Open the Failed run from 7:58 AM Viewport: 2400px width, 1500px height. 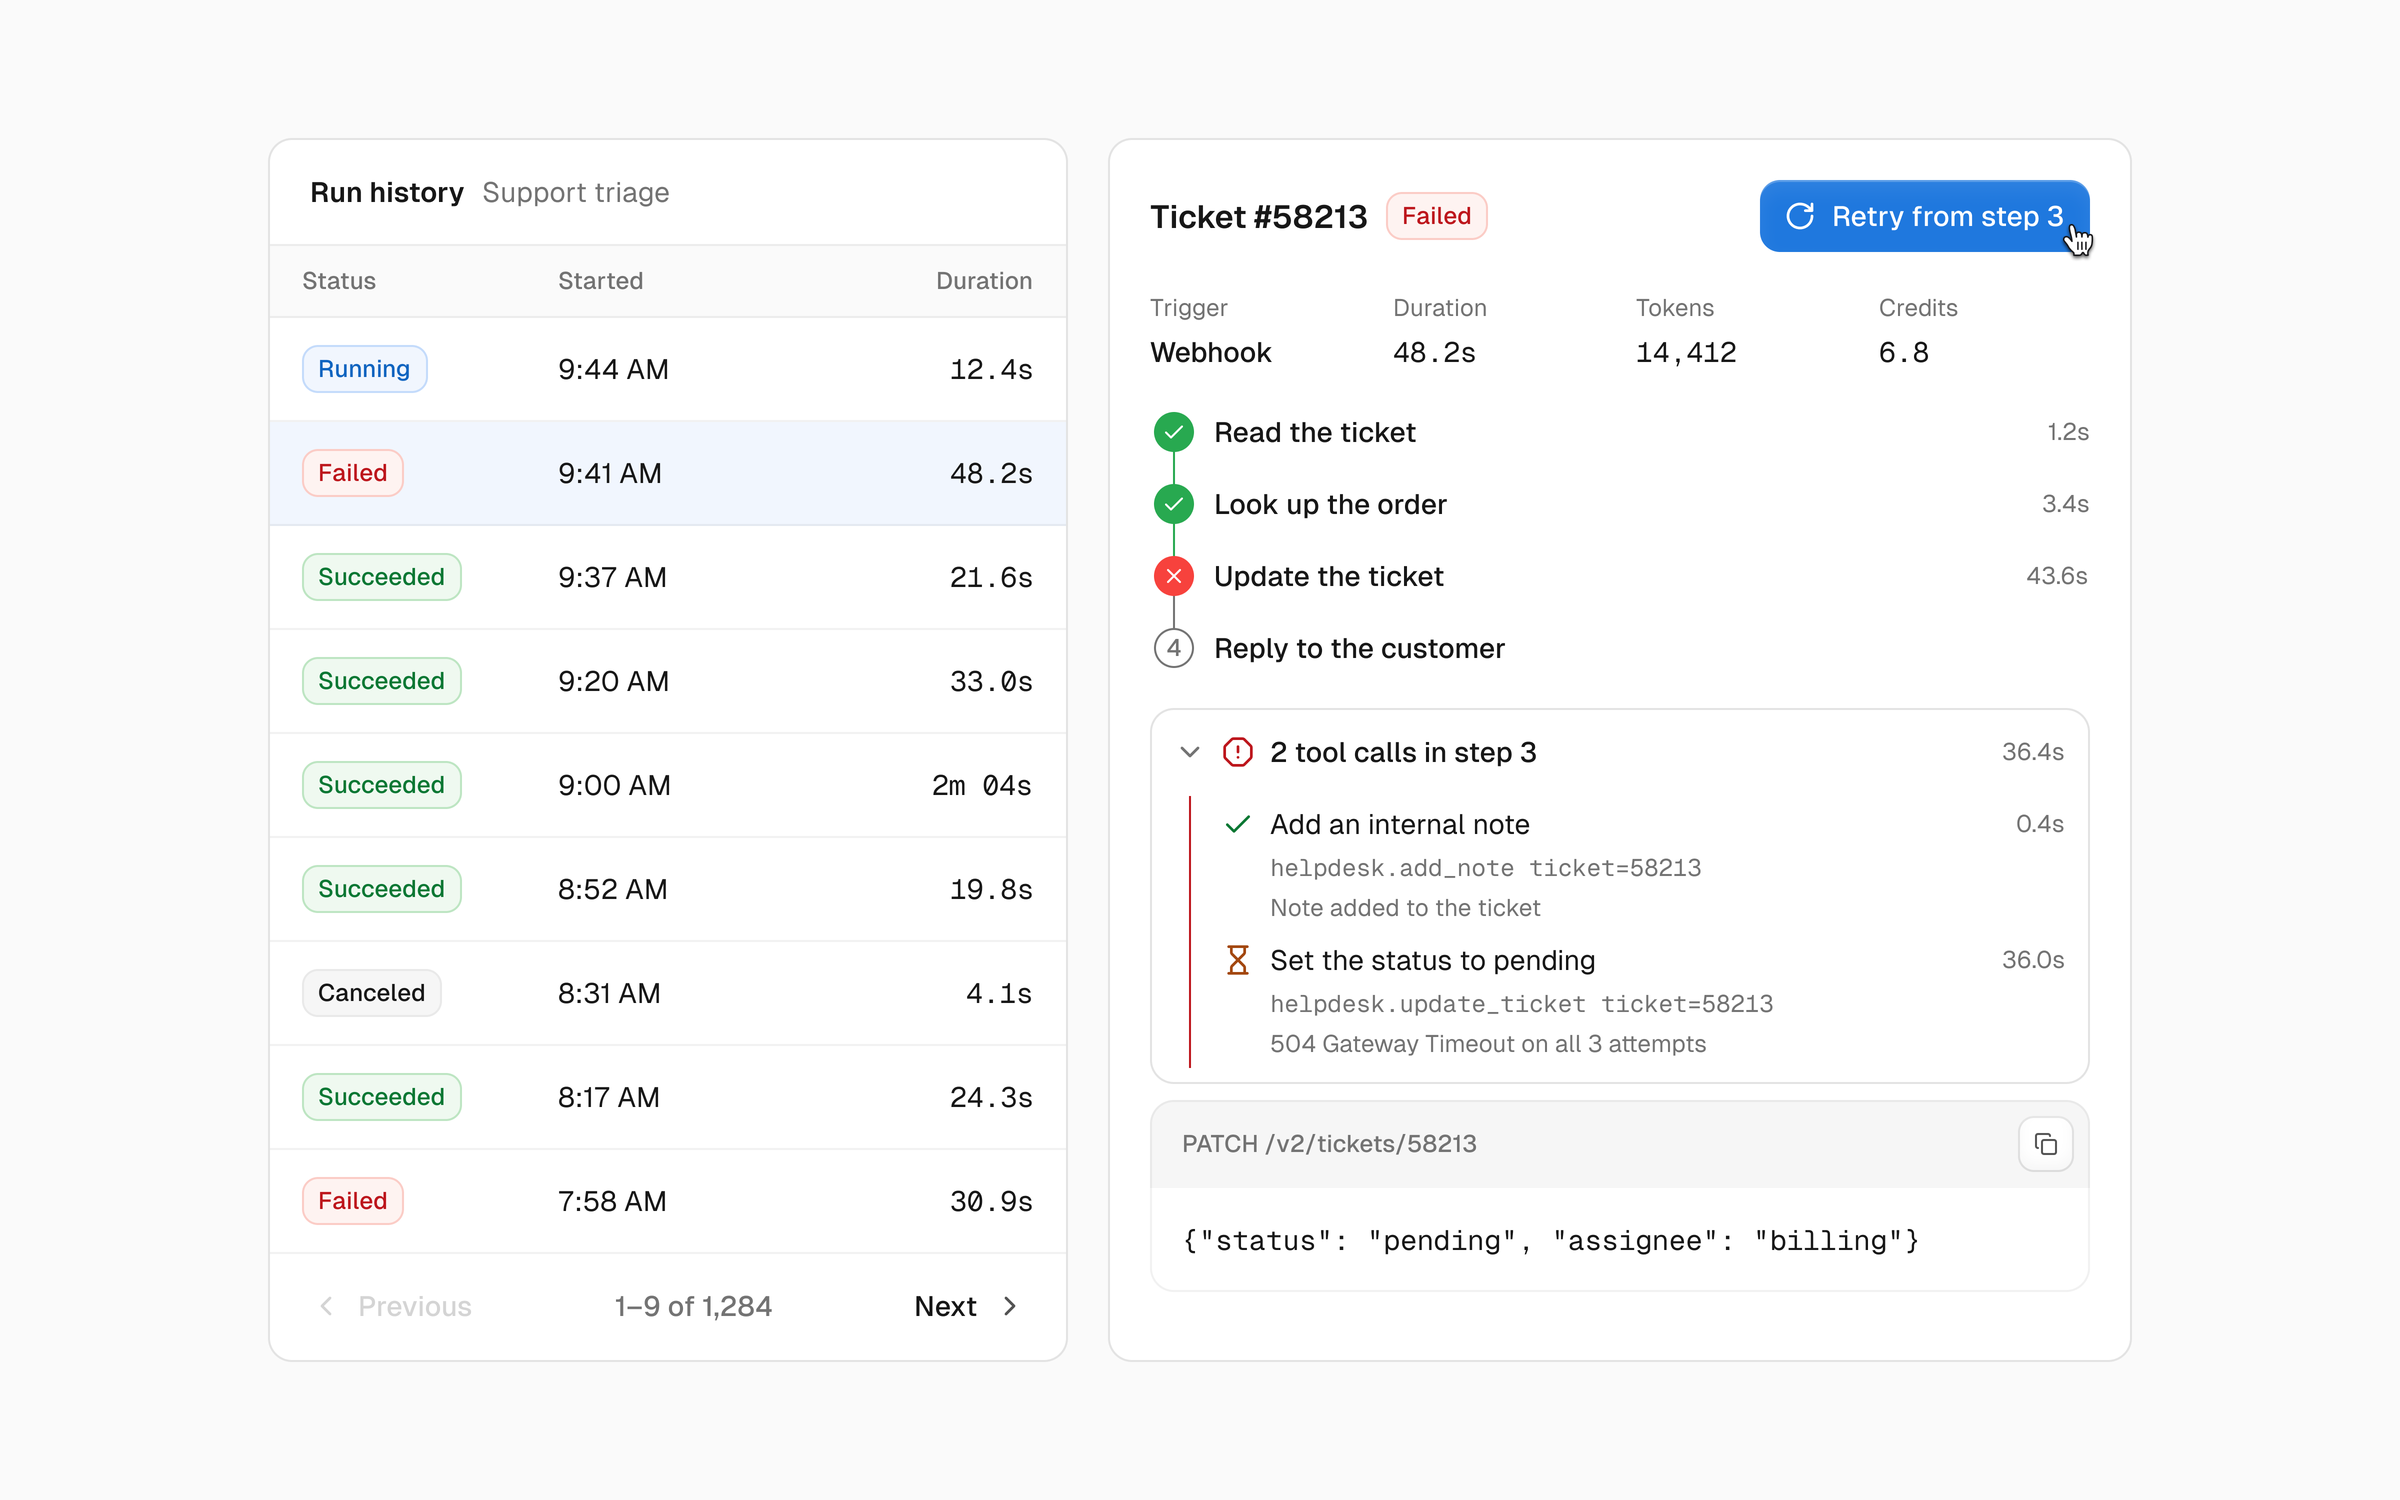(x=668, y=1201)
